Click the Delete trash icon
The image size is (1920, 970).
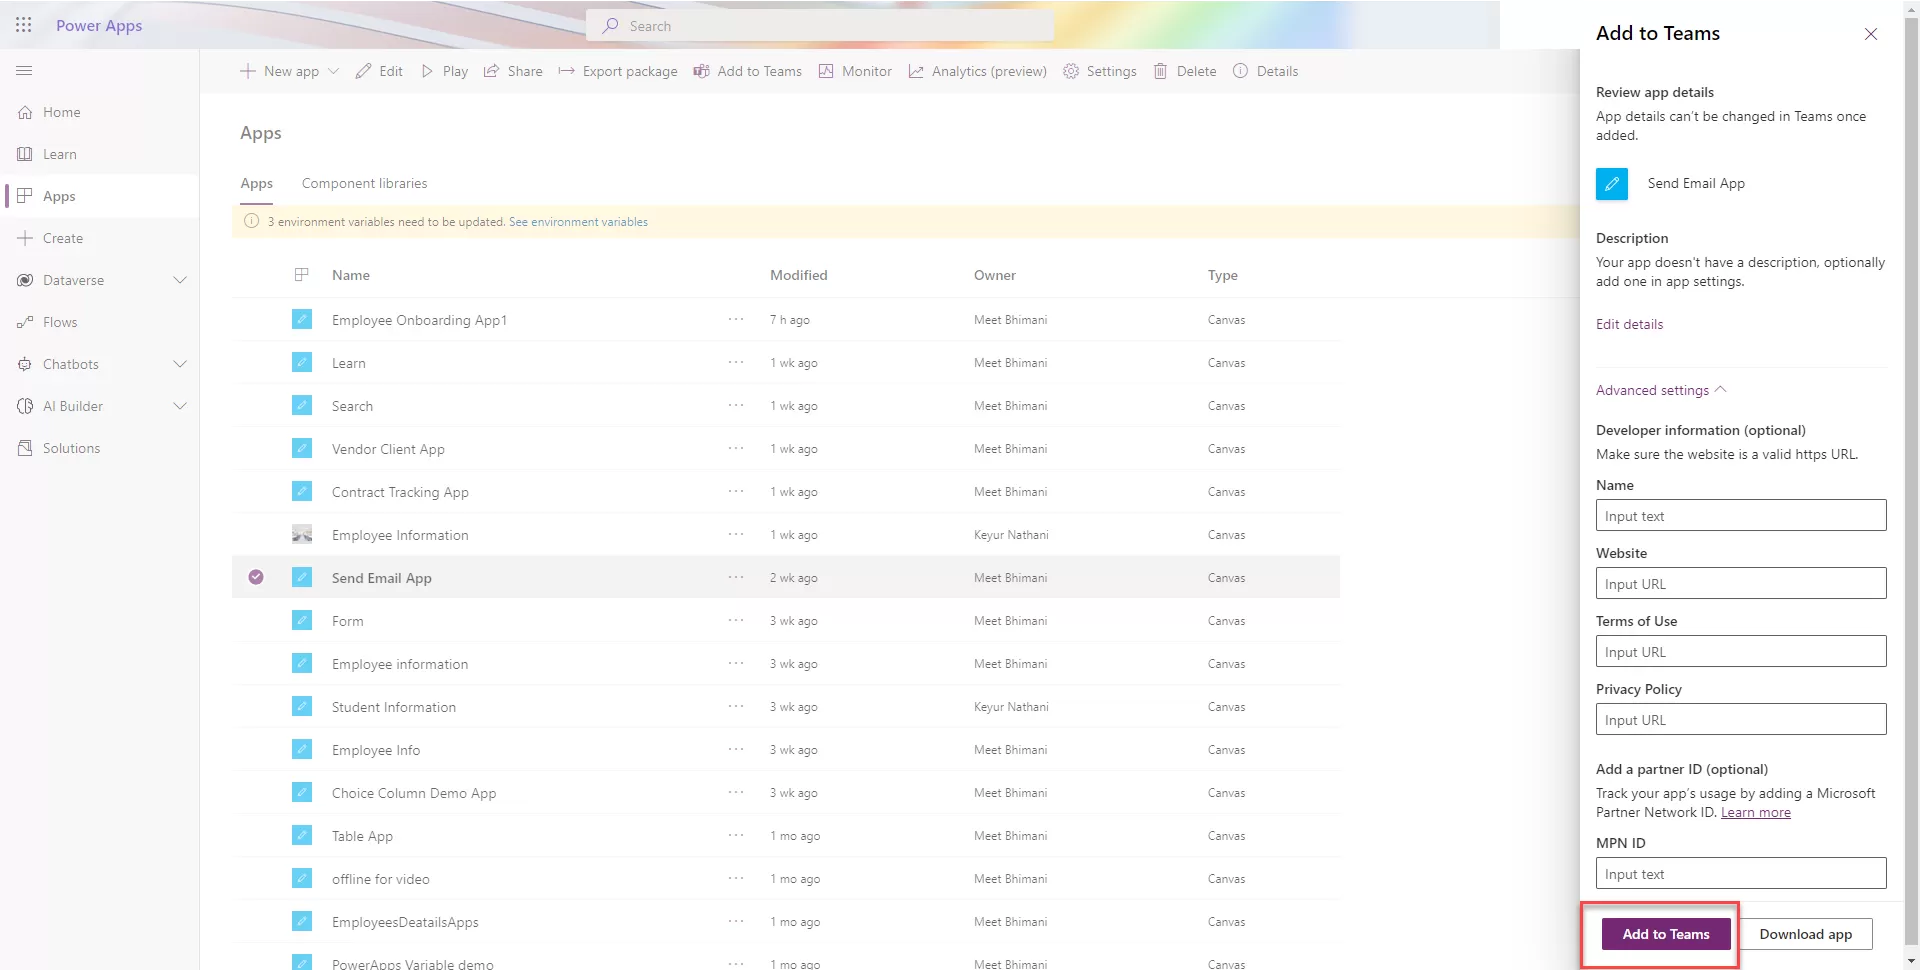(x=1160, y=71)
